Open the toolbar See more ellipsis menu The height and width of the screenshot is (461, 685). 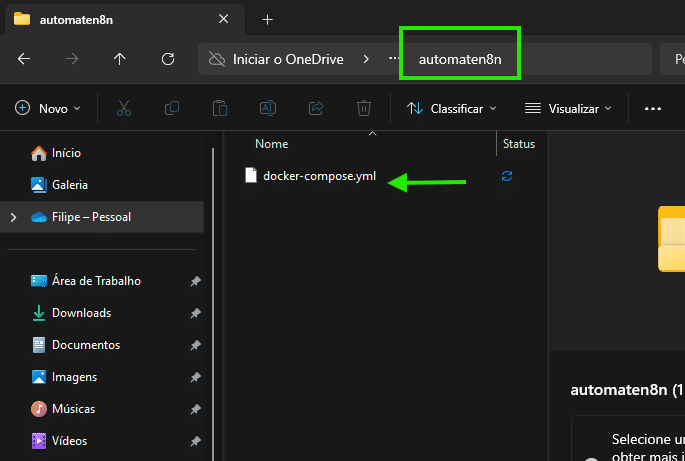point(653,108)
